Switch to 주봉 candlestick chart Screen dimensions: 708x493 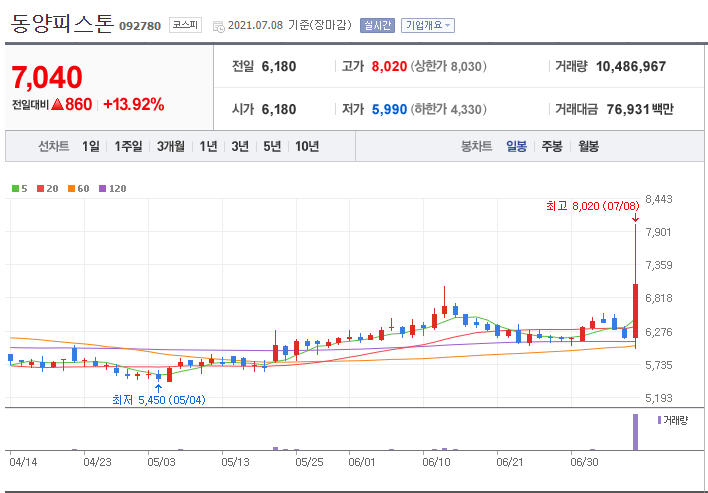(x=552, y=146)
